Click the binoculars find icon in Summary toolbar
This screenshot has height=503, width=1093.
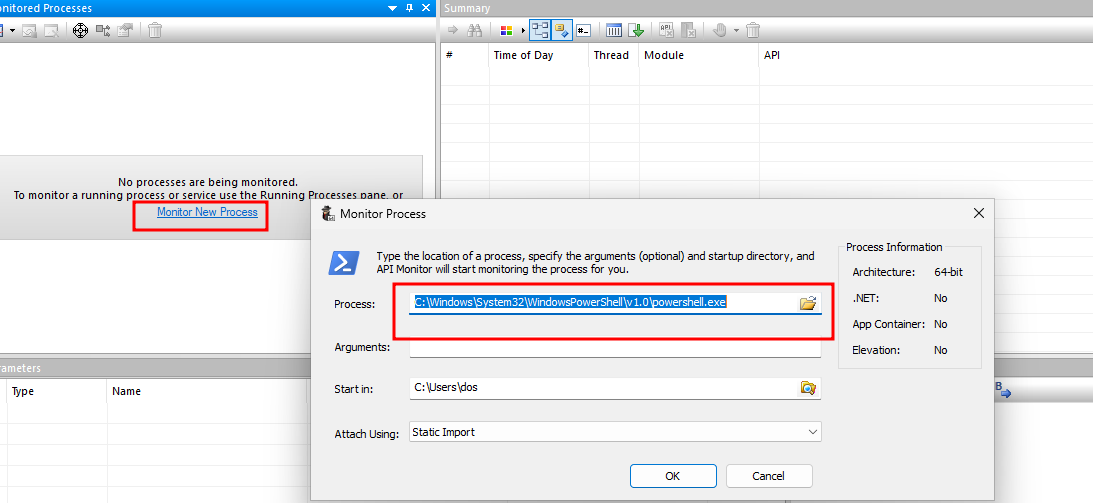(x=476, y=31)
